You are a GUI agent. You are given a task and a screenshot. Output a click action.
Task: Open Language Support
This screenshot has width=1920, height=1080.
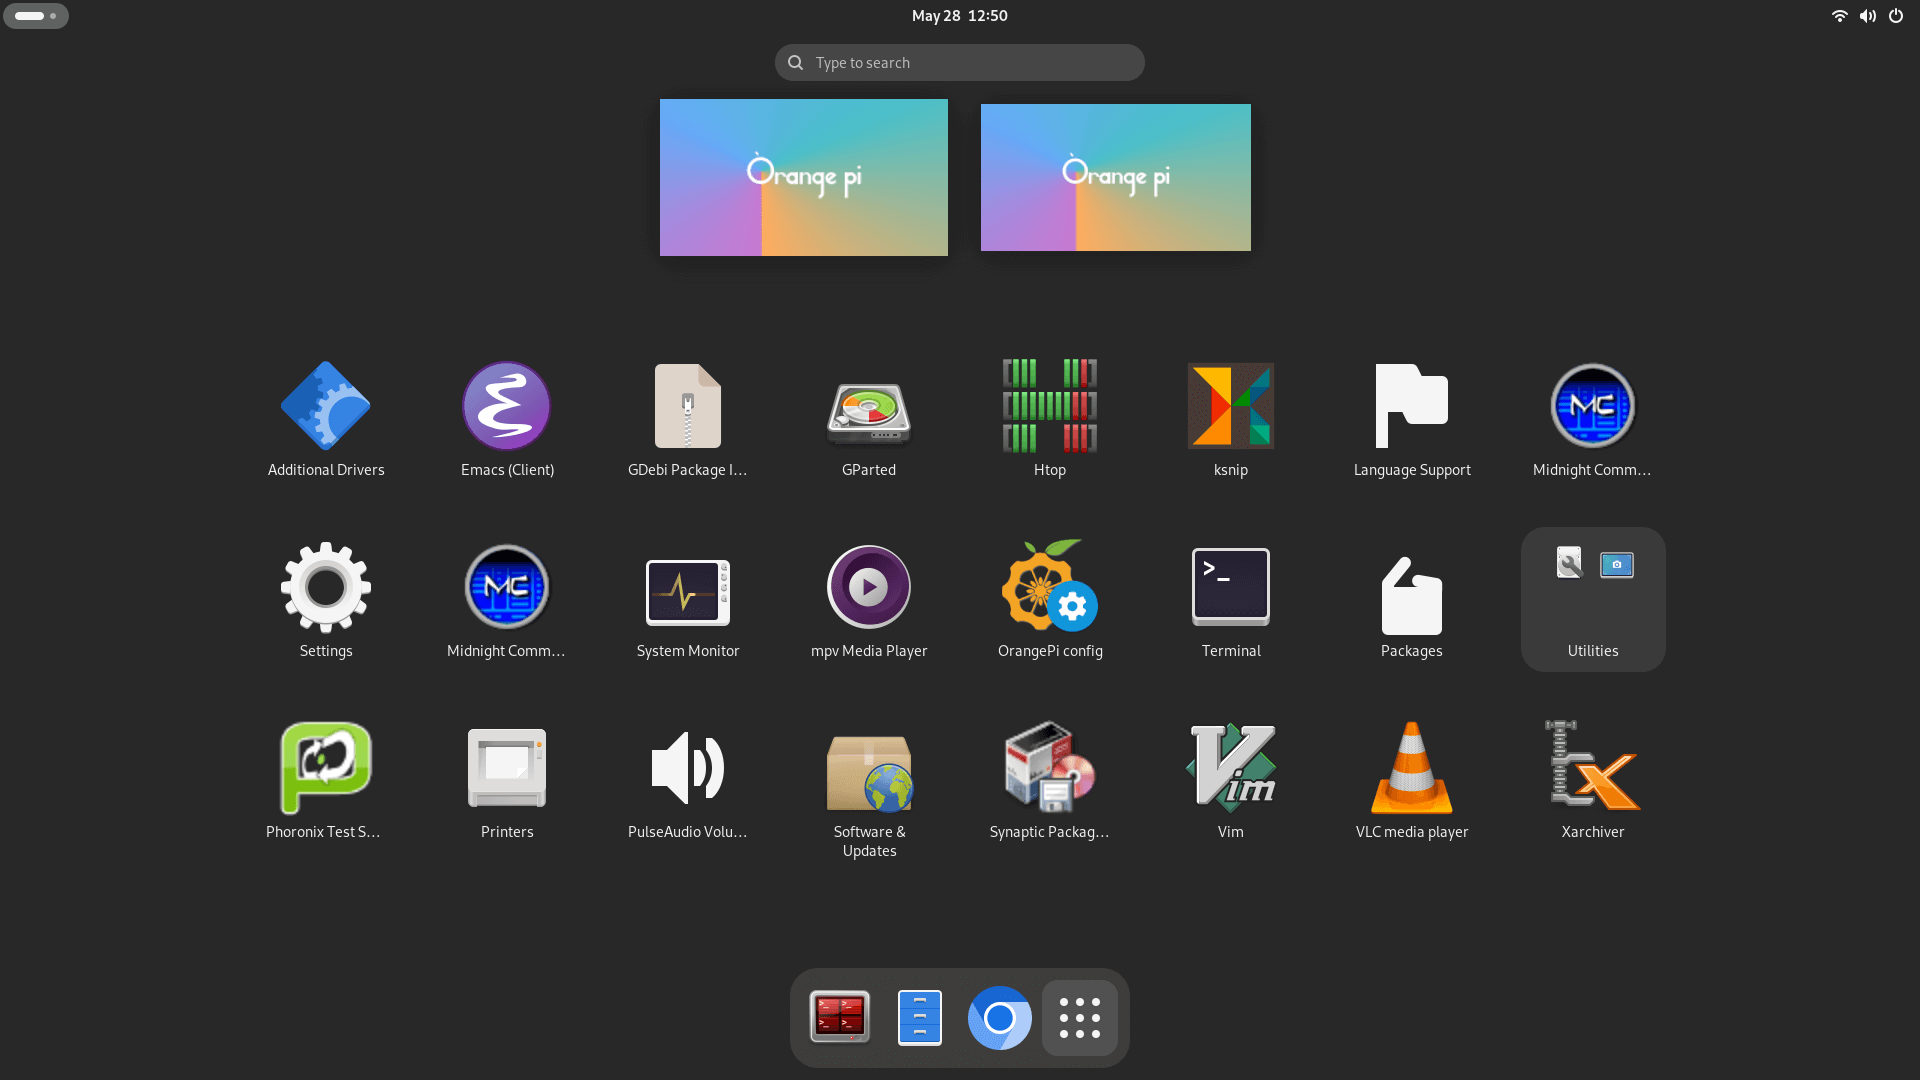(1412, 419)
